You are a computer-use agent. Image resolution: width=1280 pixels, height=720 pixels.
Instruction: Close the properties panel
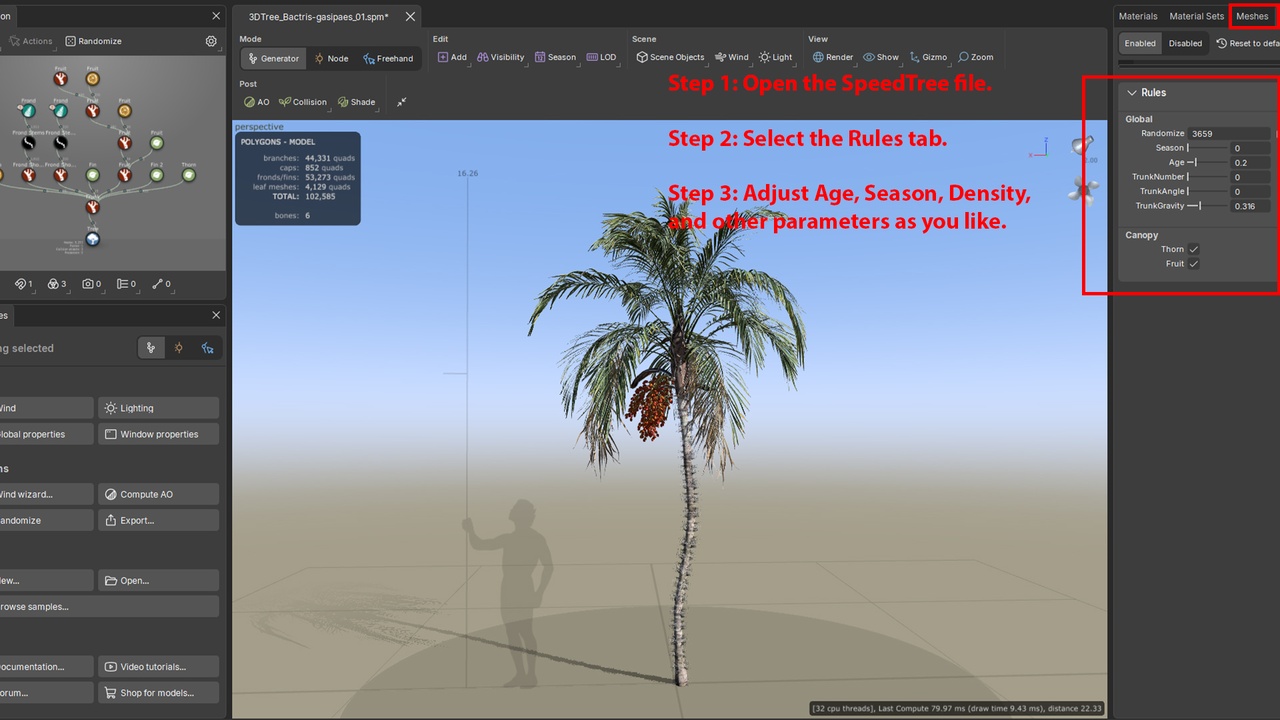(x=216, y=315)
